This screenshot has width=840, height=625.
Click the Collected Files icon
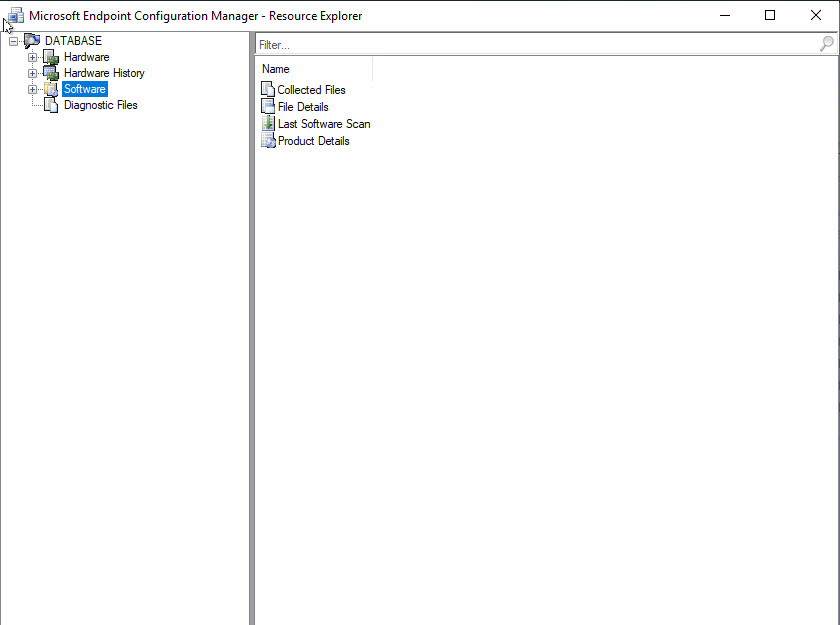point(267,90)
